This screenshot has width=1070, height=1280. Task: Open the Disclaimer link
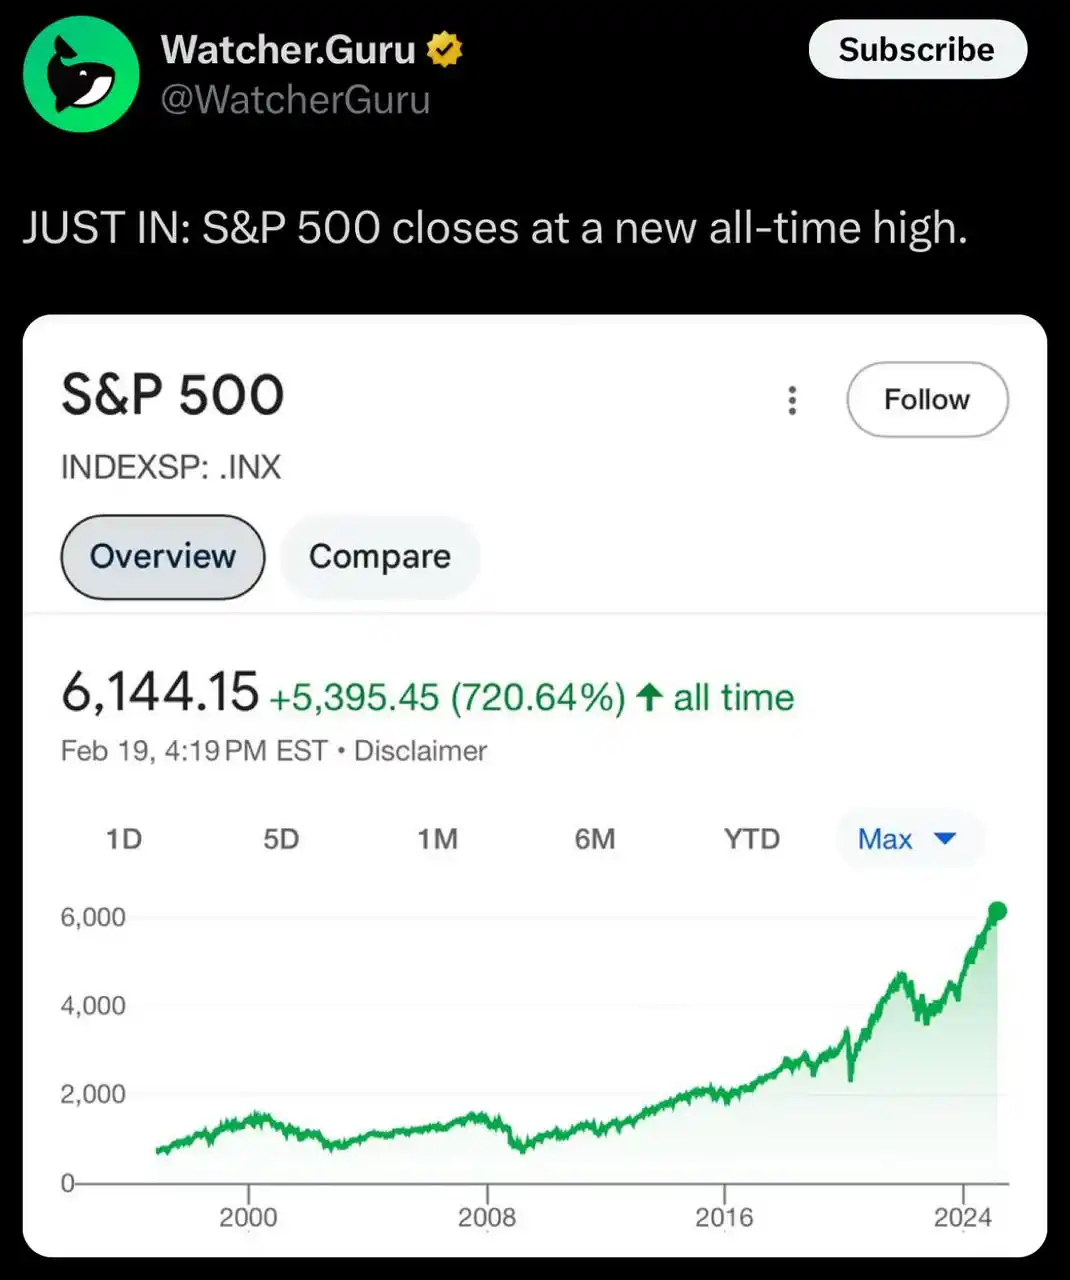click(420, 751)
